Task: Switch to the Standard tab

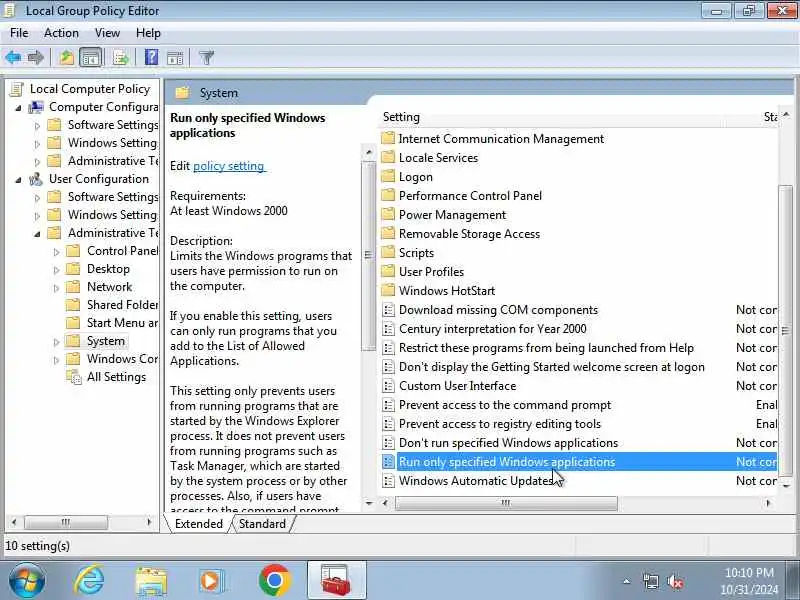Action: 262,524
